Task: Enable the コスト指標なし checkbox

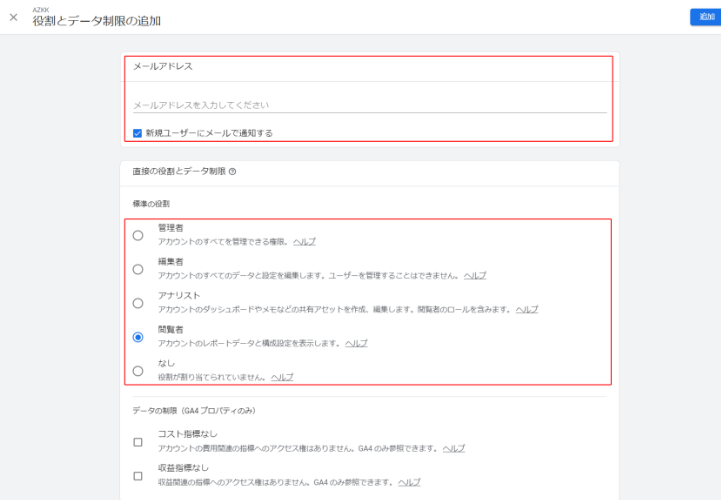Action: 138,442
